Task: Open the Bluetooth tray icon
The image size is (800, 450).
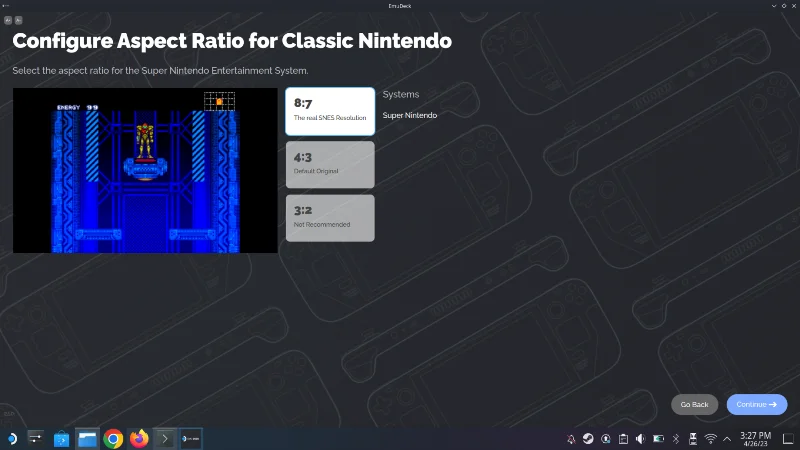Action: (676, 439)
